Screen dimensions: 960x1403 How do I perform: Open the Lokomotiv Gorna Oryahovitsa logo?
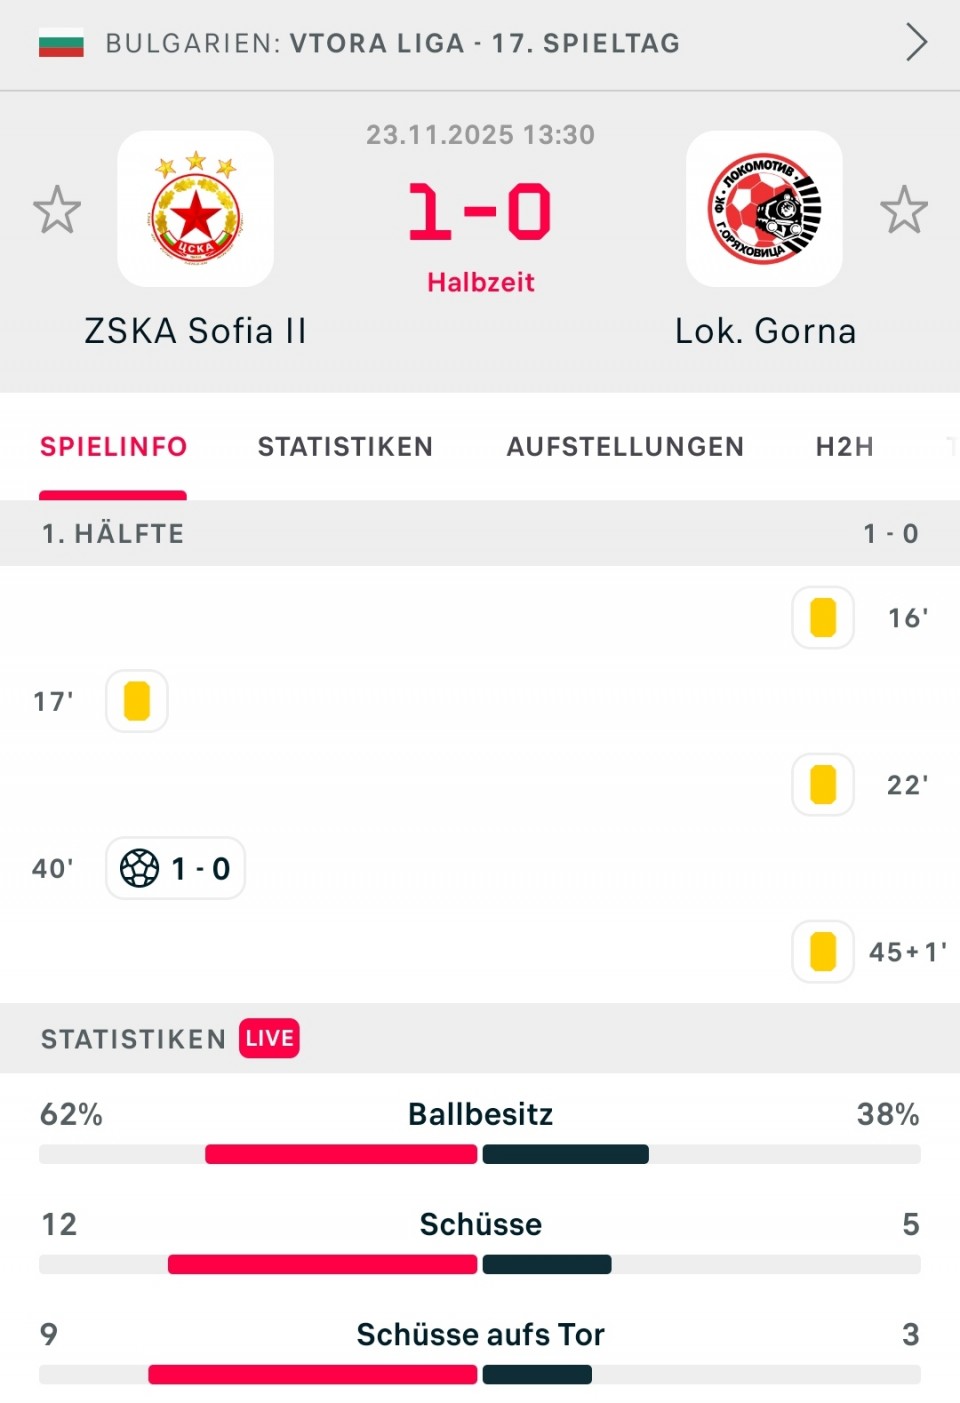764,209
